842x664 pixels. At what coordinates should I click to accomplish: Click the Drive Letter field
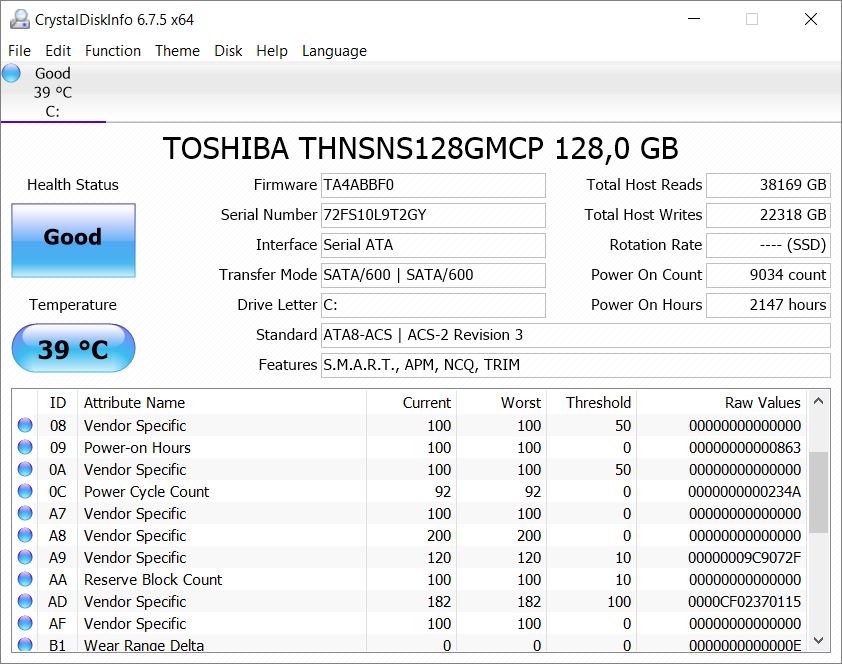pyautogui.click(x=433, y=305)
